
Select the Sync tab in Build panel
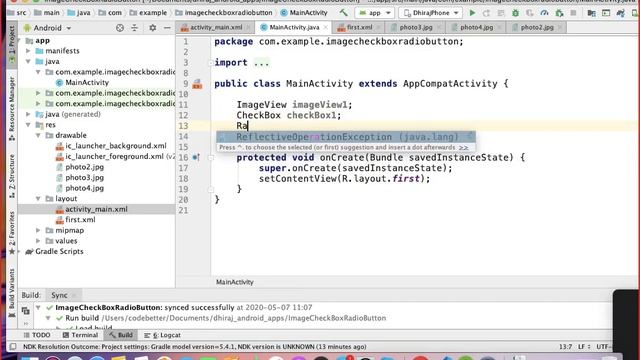coord(60,295)
